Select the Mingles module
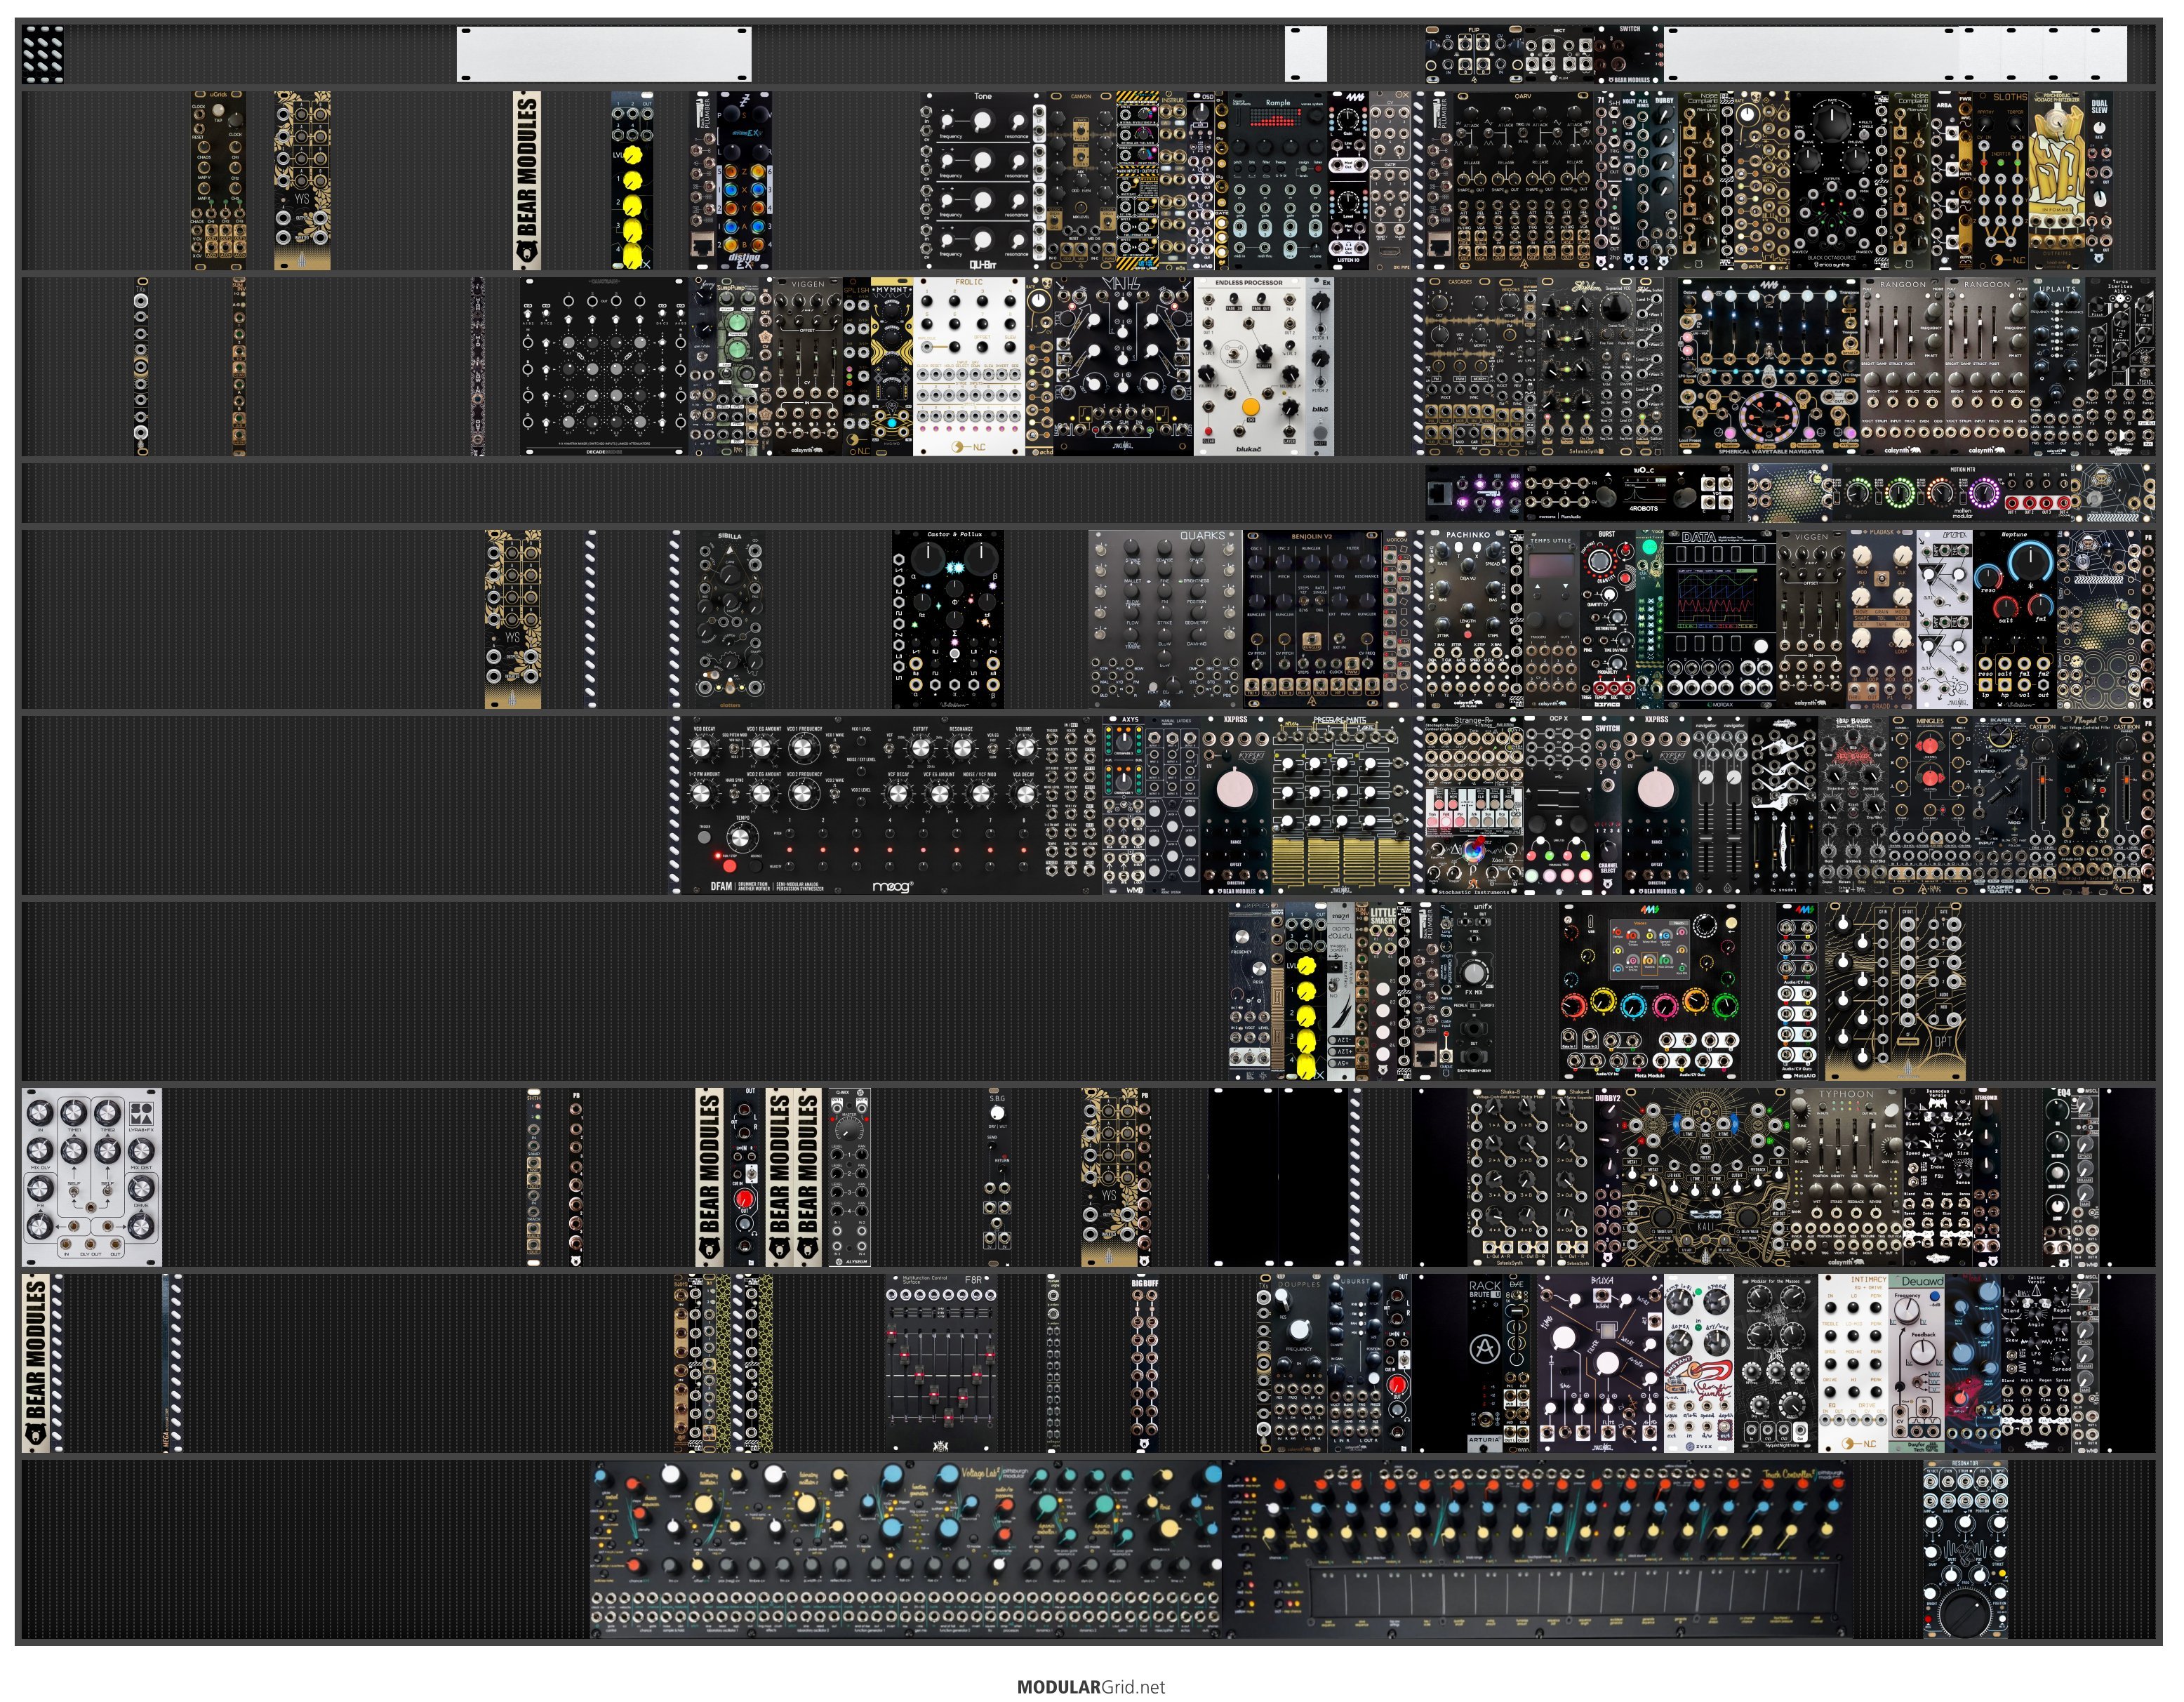 click(x=1929, y=805)
